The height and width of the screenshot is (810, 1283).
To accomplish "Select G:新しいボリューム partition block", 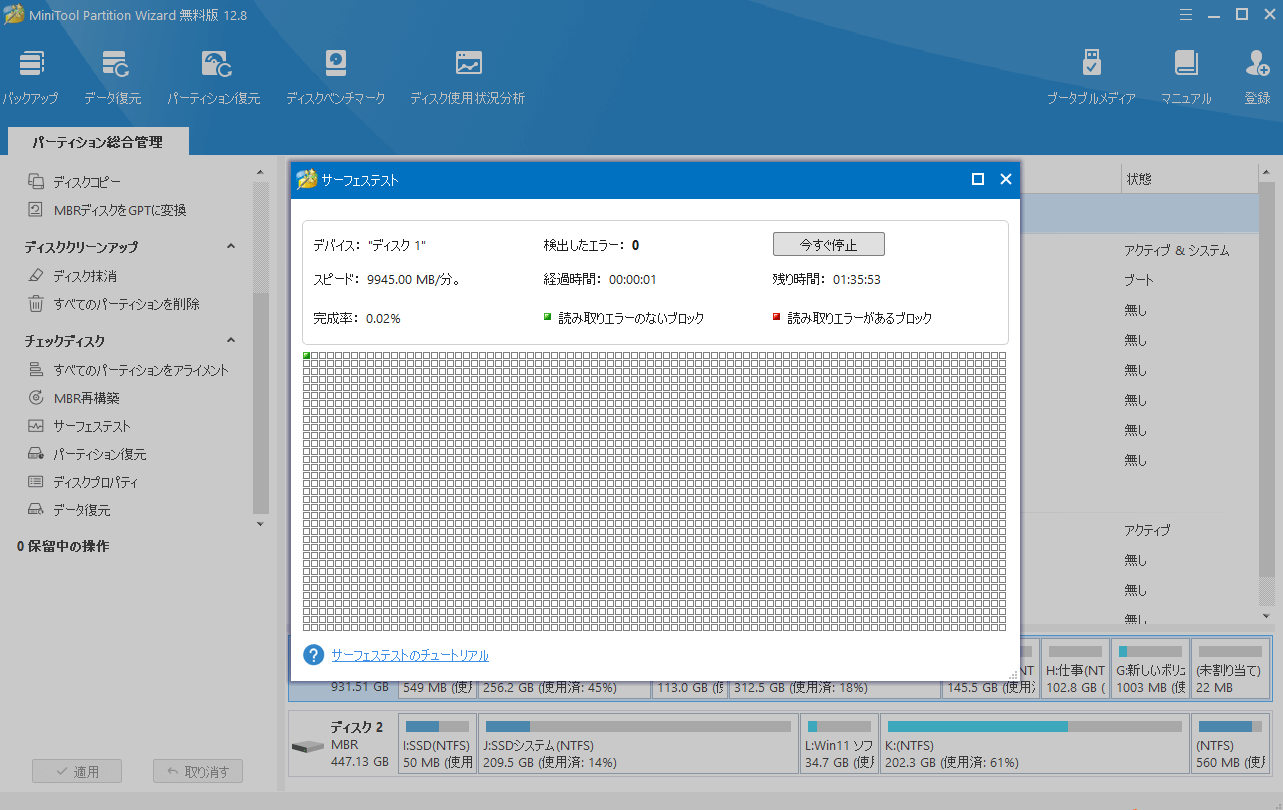I will (x=1150, y=668).
